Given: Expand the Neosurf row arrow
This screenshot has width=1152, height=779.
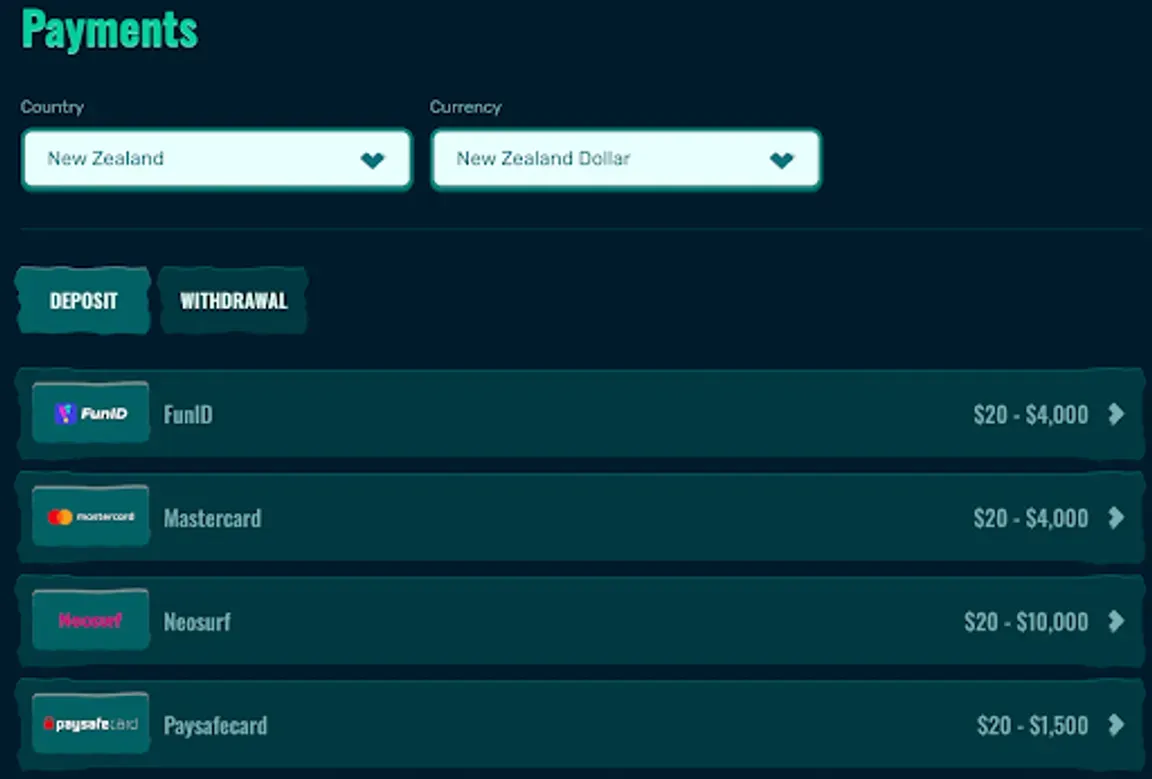Looking at the screenshot, I should click(1116, 621).
